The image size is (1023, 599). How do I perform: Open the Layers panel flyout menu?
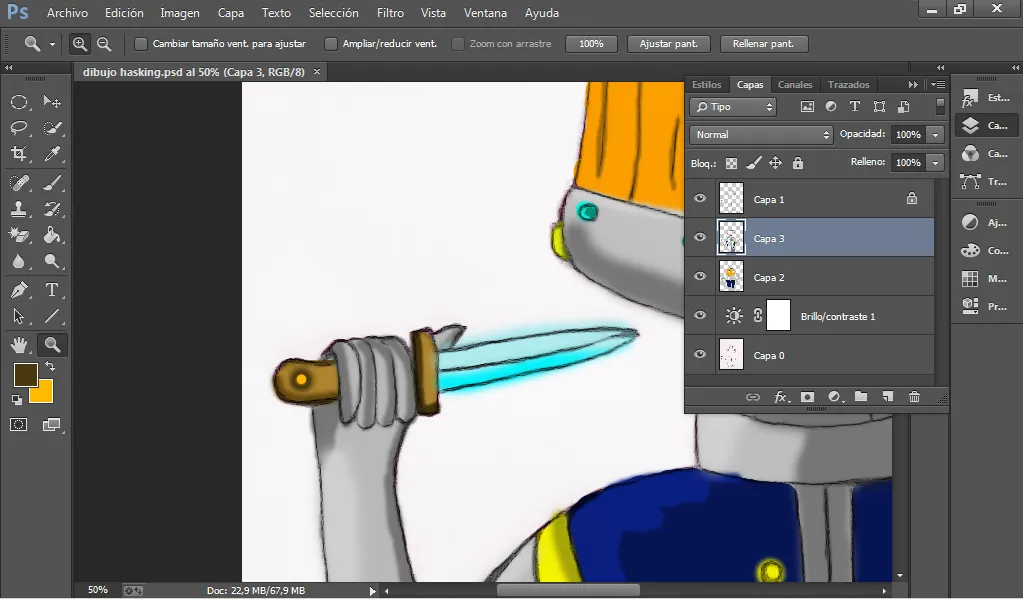938,85
